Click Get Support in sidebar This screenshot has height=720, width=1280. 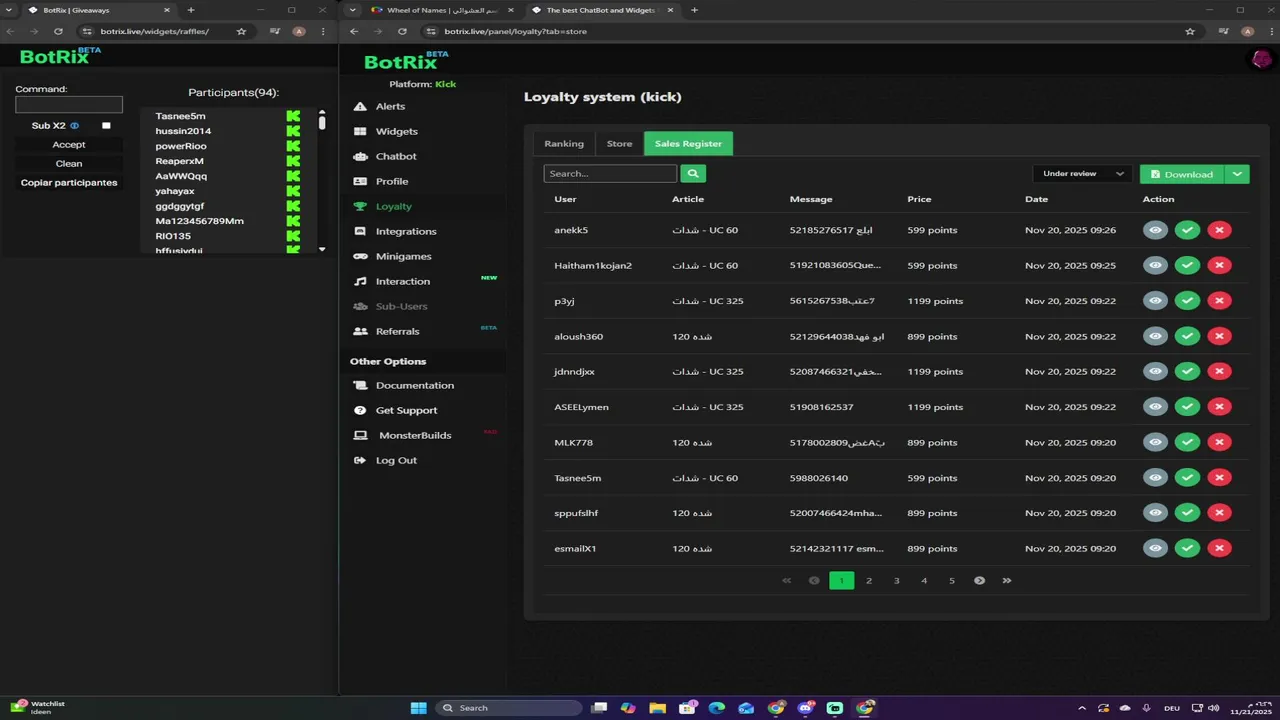[406, 410]
